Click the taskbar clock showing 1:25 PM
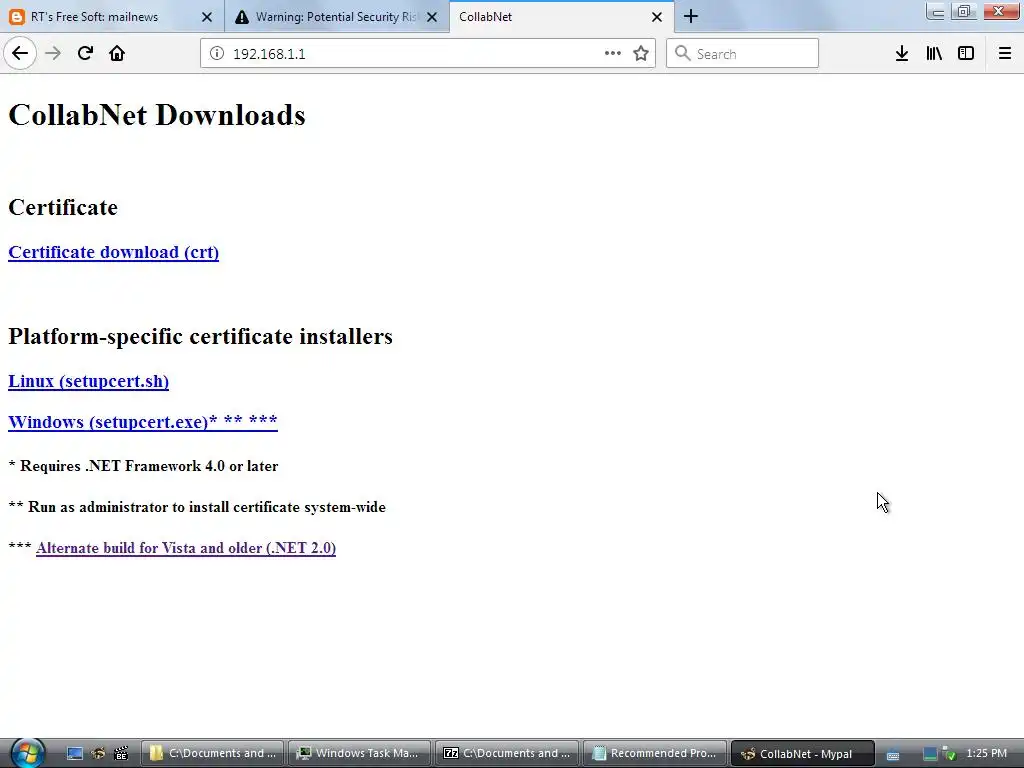The width and height of the screenshot is (1024, 768). (987, 753)
